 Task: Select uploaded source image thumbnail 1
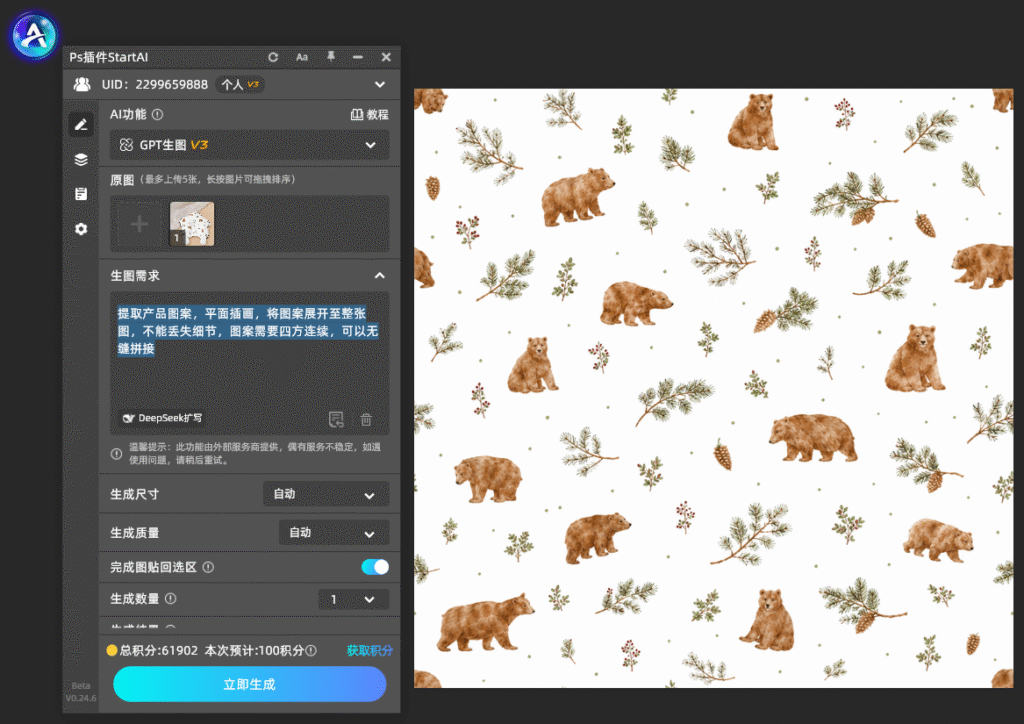tap(192, 224)
